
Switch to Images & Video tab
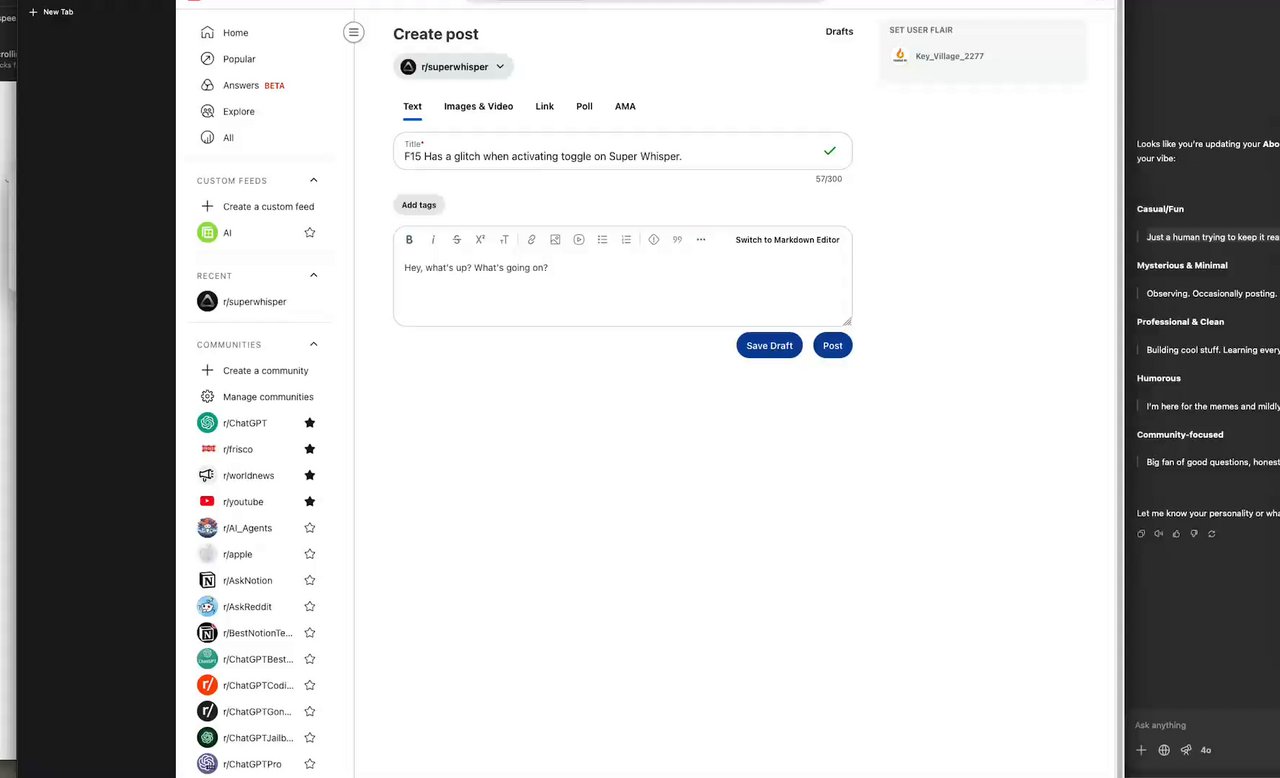(x=479, y=106)
